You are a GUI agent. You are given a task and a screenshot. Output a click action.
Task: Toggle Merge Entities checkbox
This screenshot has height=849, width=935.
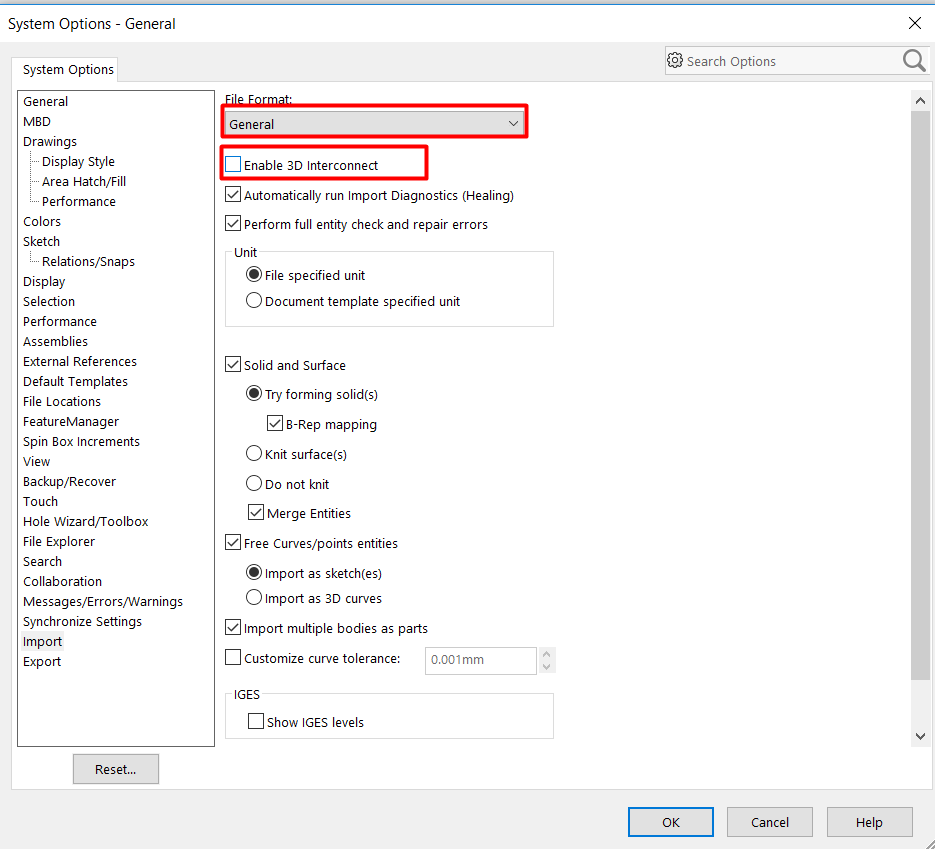[256, 512]
